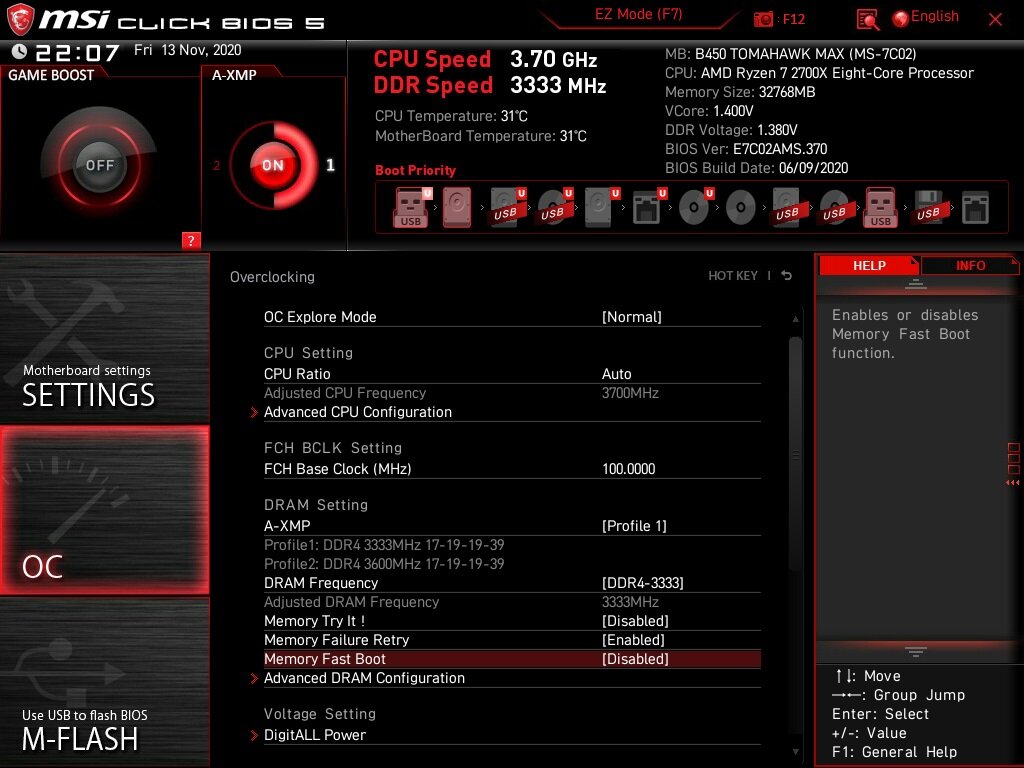
Task: Toggle the GAME BOOST OFF knob
Action: point(99,165)
